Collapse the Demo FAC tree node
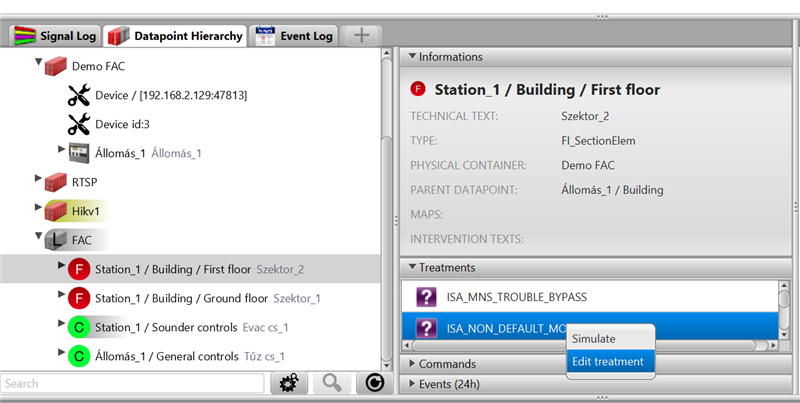This screenshot has height=403, width=800. 39,63
